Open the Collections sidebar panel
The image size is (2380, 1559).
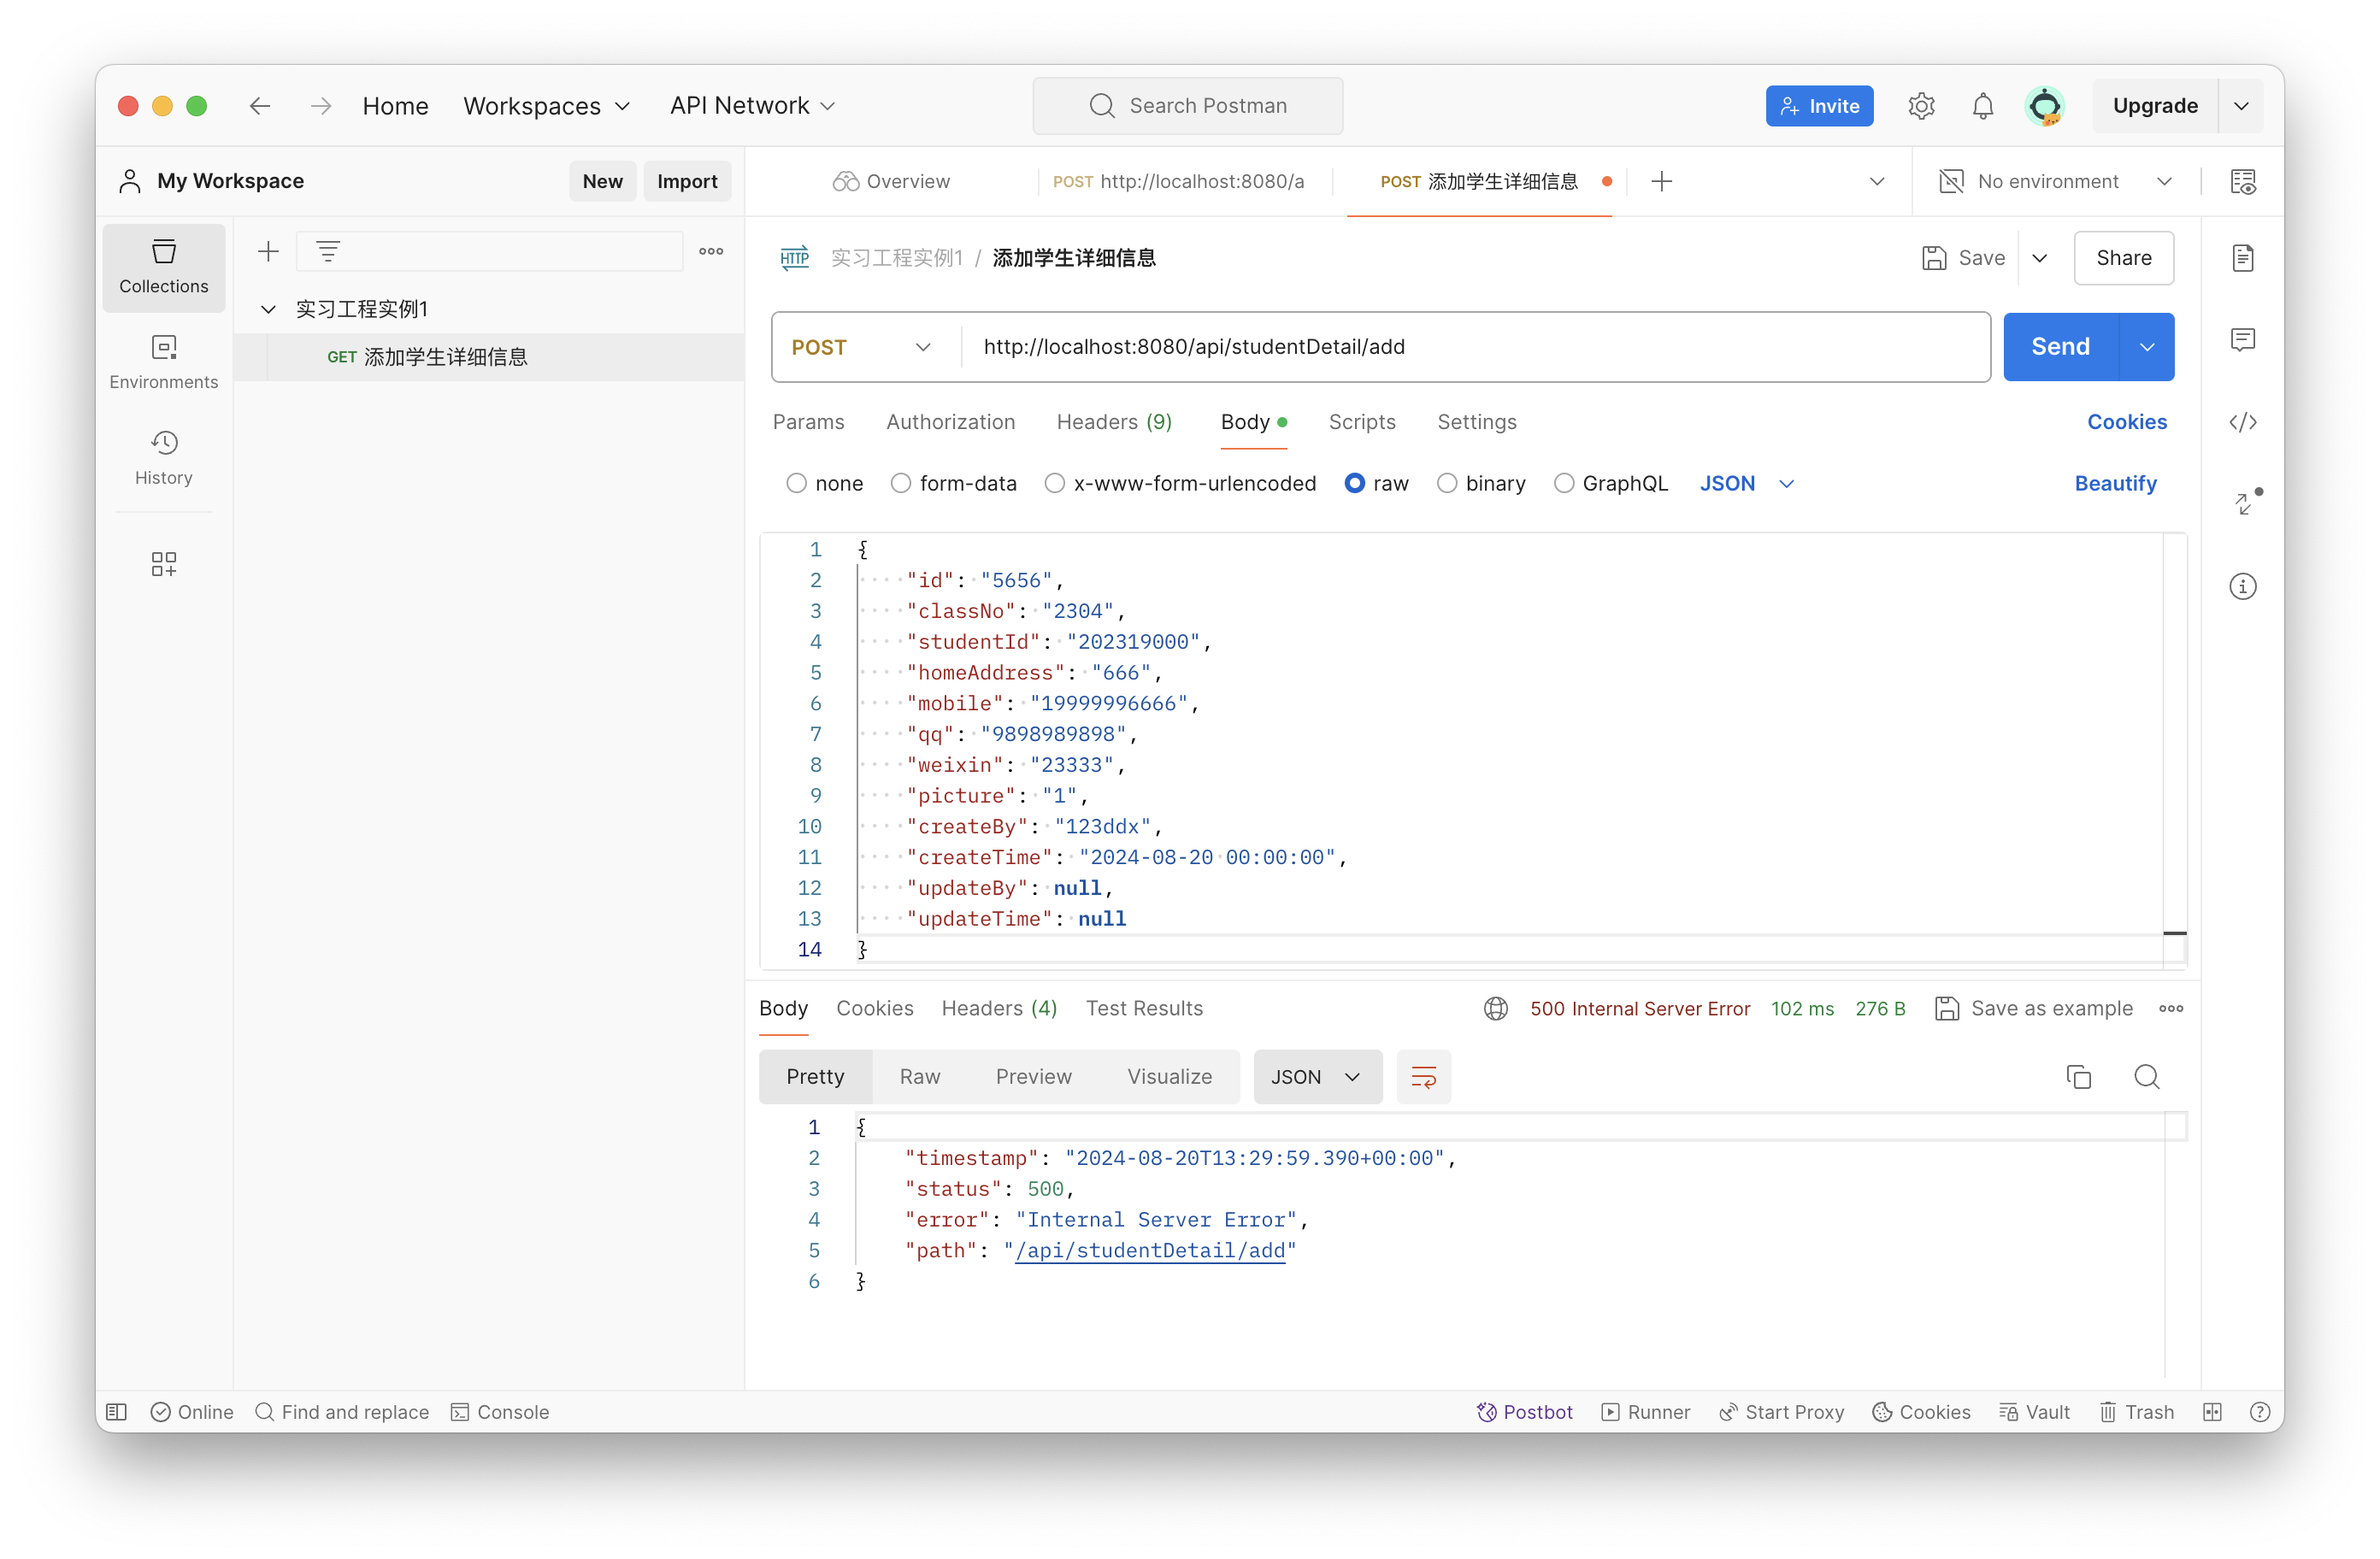click(164, 267)
